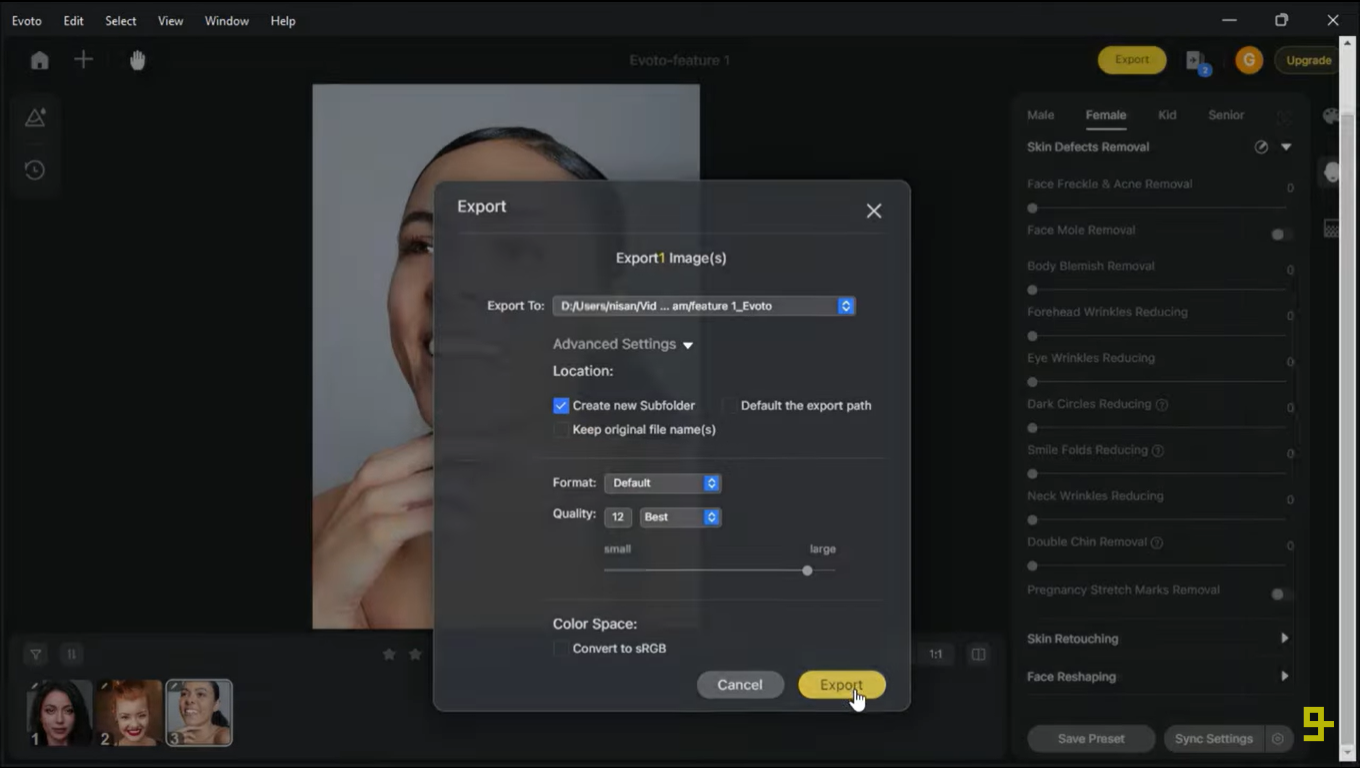Select the portrait retouching panel icon on the right

pos(1332,171)
